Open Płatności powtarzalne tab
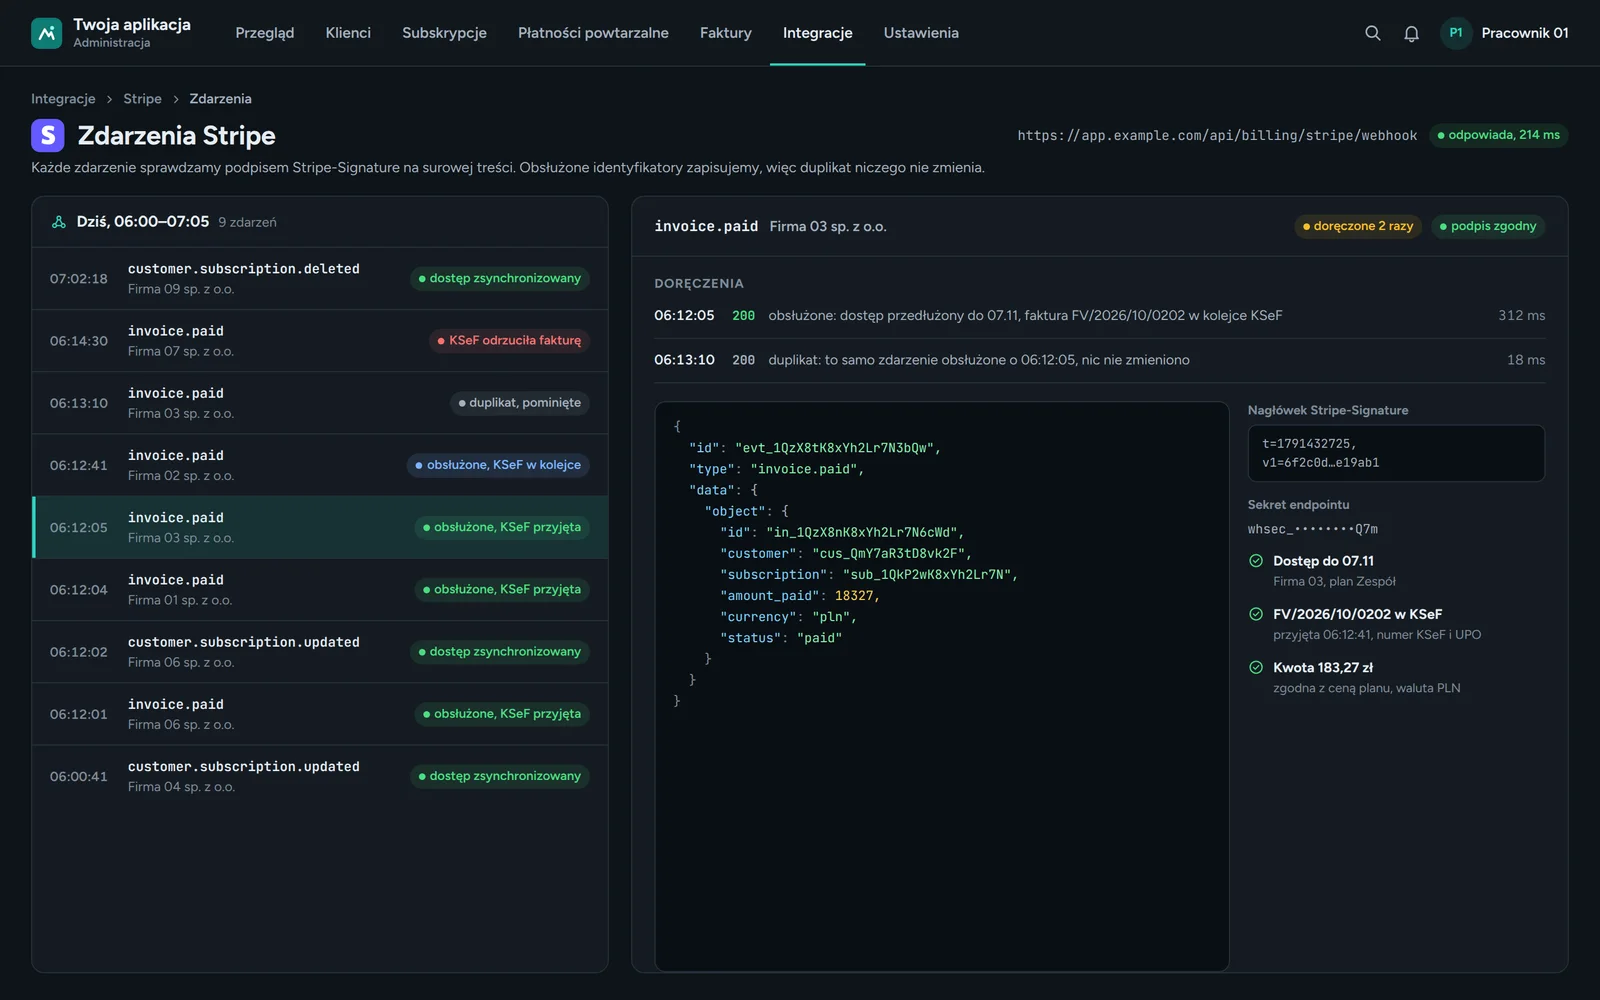The width and height of the screenshot is (1600, 1000). tap(593, 33)
